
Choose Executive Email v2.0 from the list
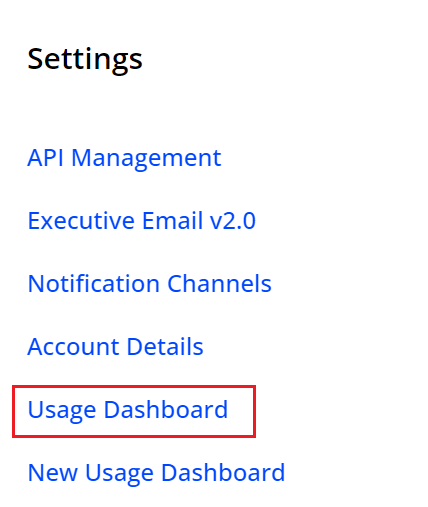pos(141,220)
